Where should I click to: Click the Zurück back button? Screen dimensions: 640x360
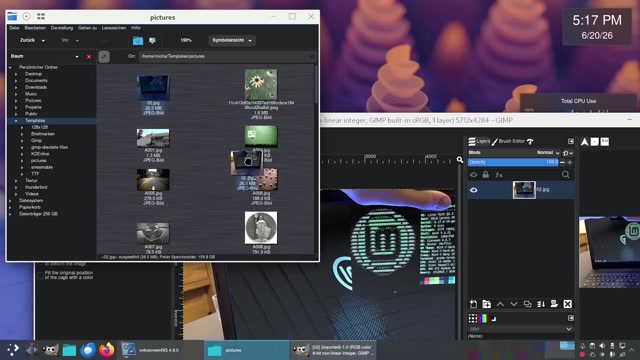[27, 40]
